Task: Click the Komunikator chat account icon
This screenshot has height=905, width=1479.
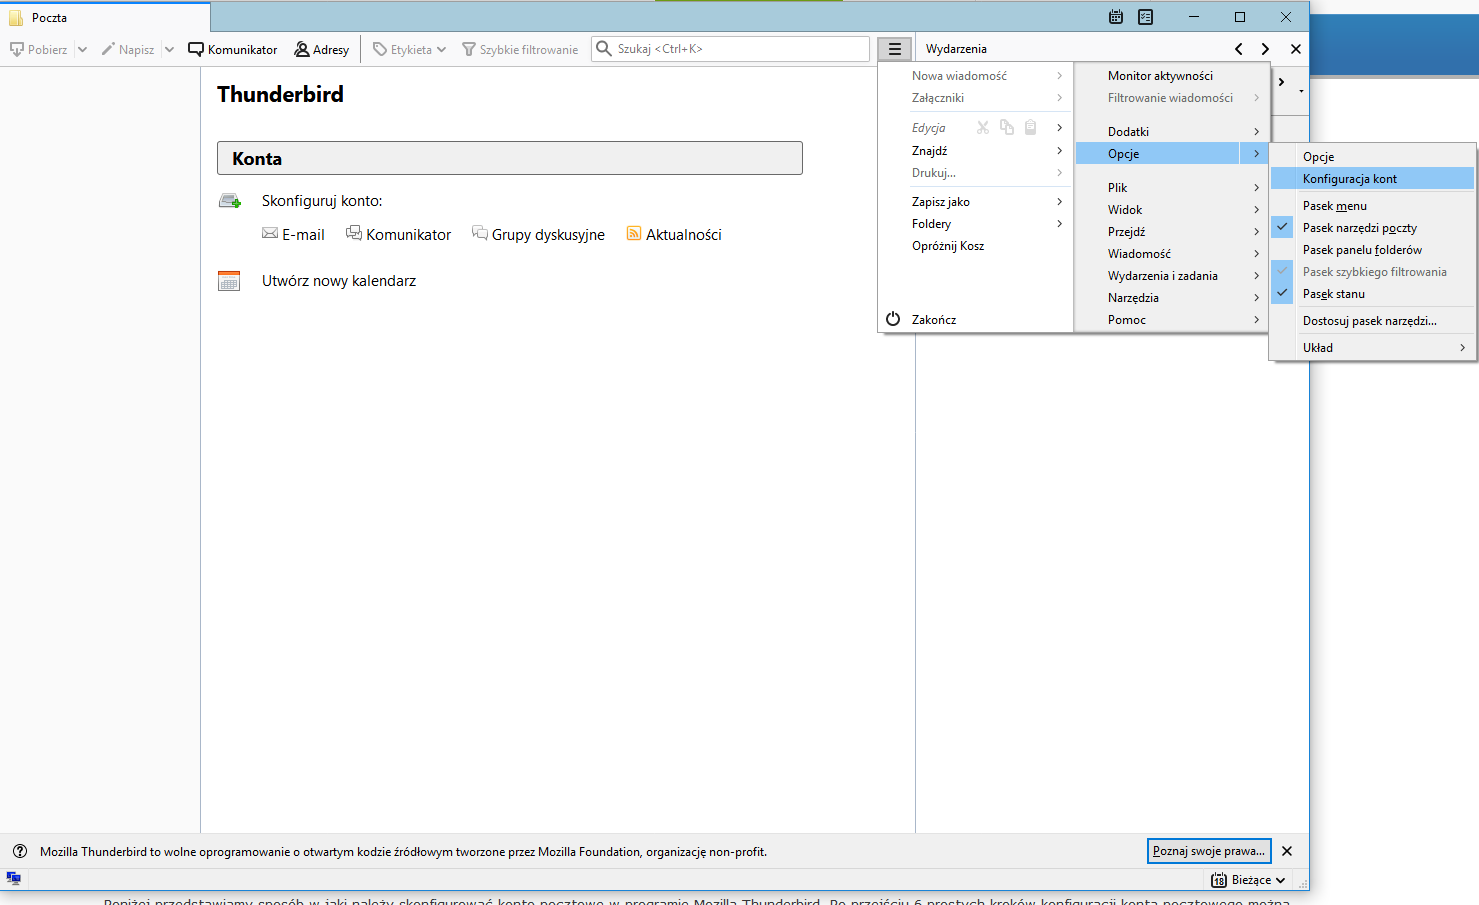Action: (x=354, y=233)
